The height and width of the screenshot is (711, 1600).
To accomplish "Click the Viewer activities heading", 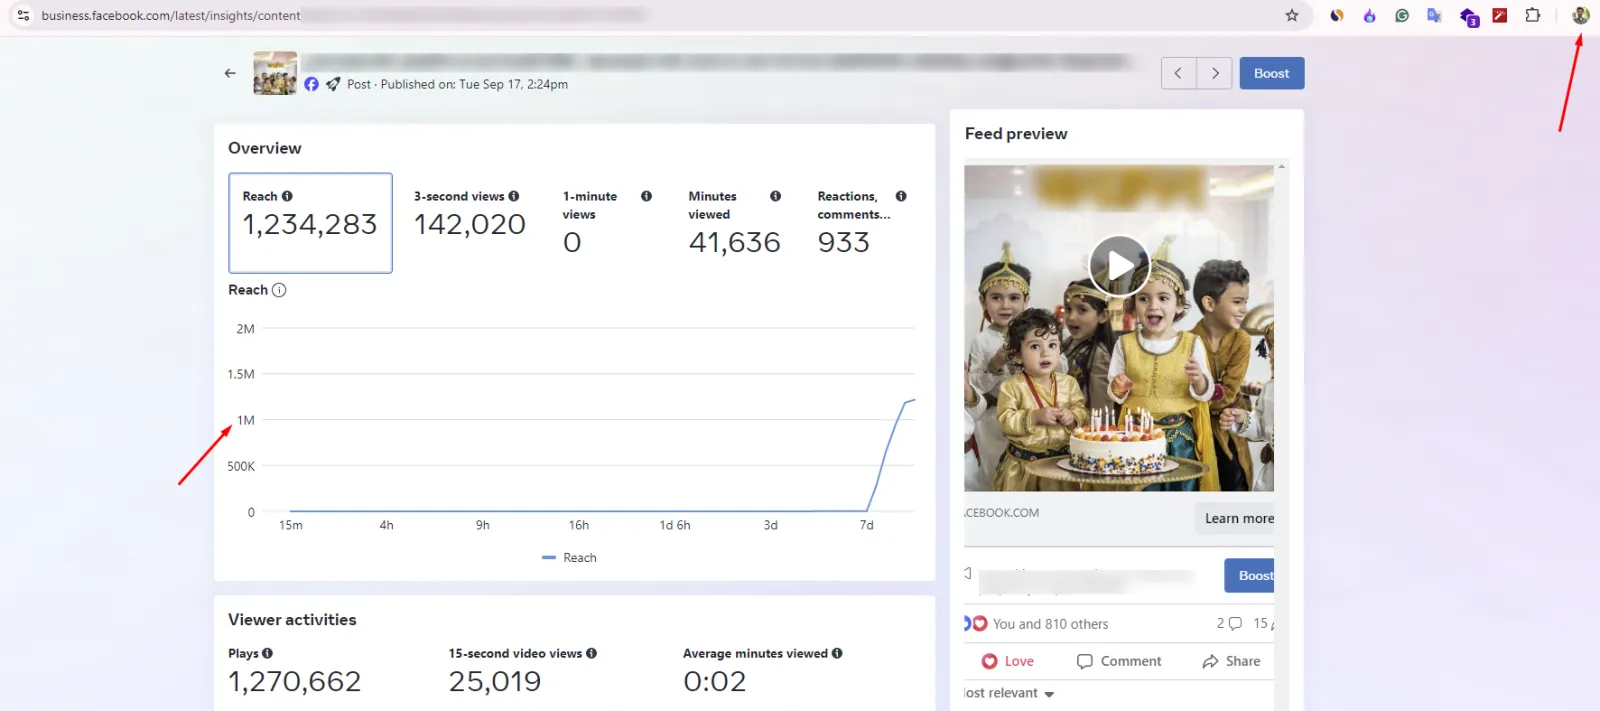I will 292,620.
